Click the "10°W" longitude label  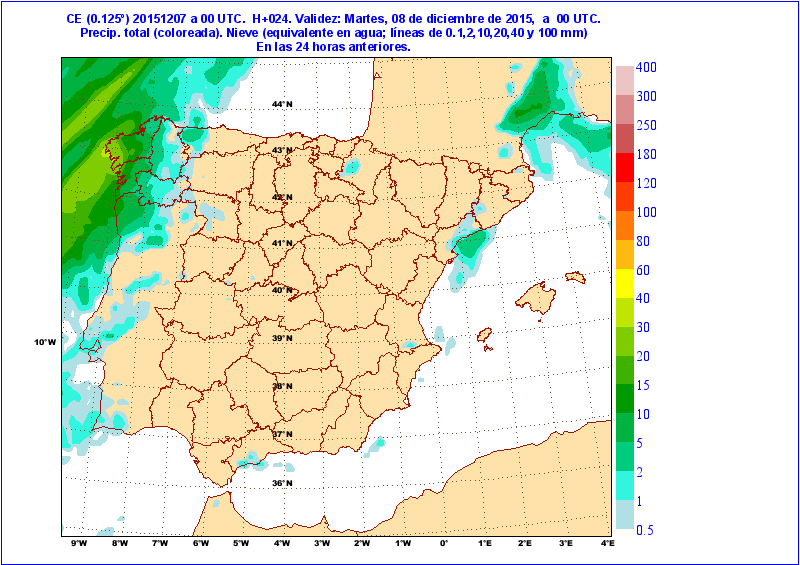click(45, 342)
